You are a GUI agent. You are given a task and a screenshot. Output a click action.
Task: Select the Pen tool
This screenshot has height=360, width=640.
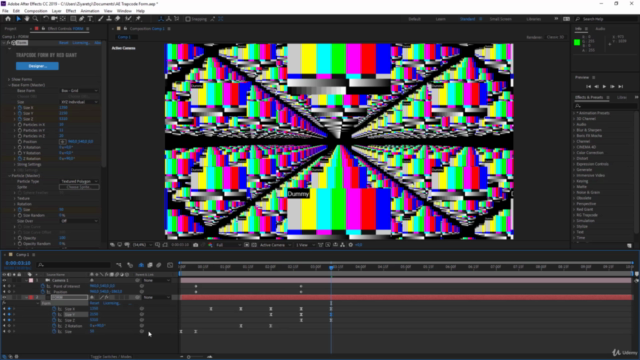point(82,19)
